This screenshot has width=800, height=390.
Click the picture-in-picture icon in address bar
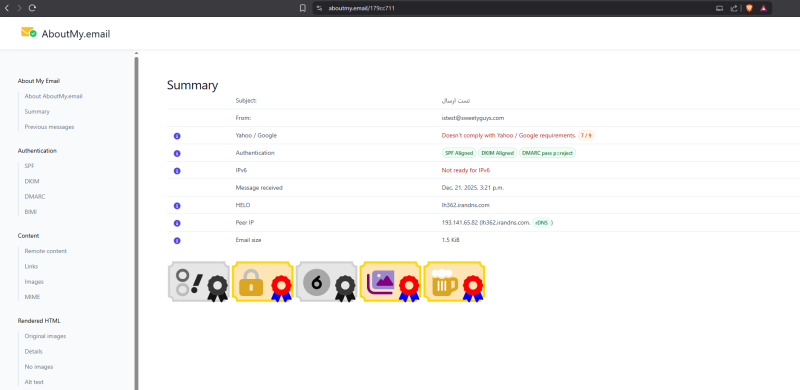(719, 8)
